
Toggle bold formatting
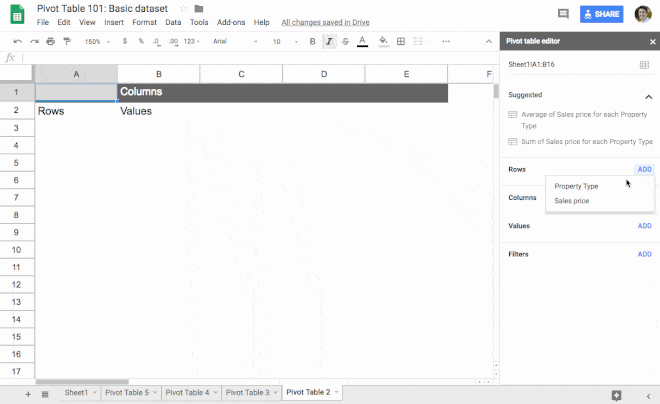(312, 41)
